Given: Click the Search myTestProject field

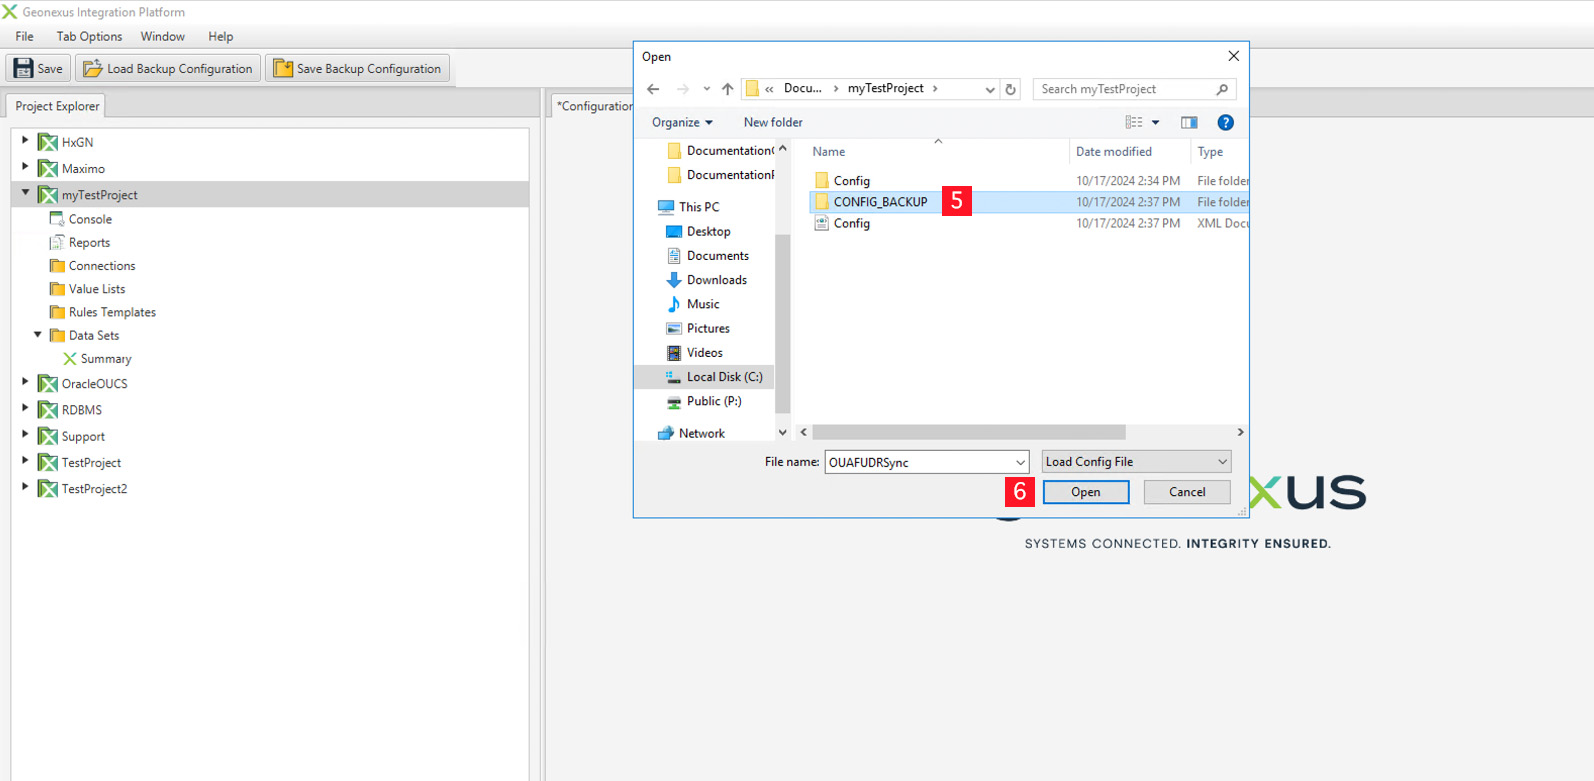Looking at the screenshot, I should 1125,89.
